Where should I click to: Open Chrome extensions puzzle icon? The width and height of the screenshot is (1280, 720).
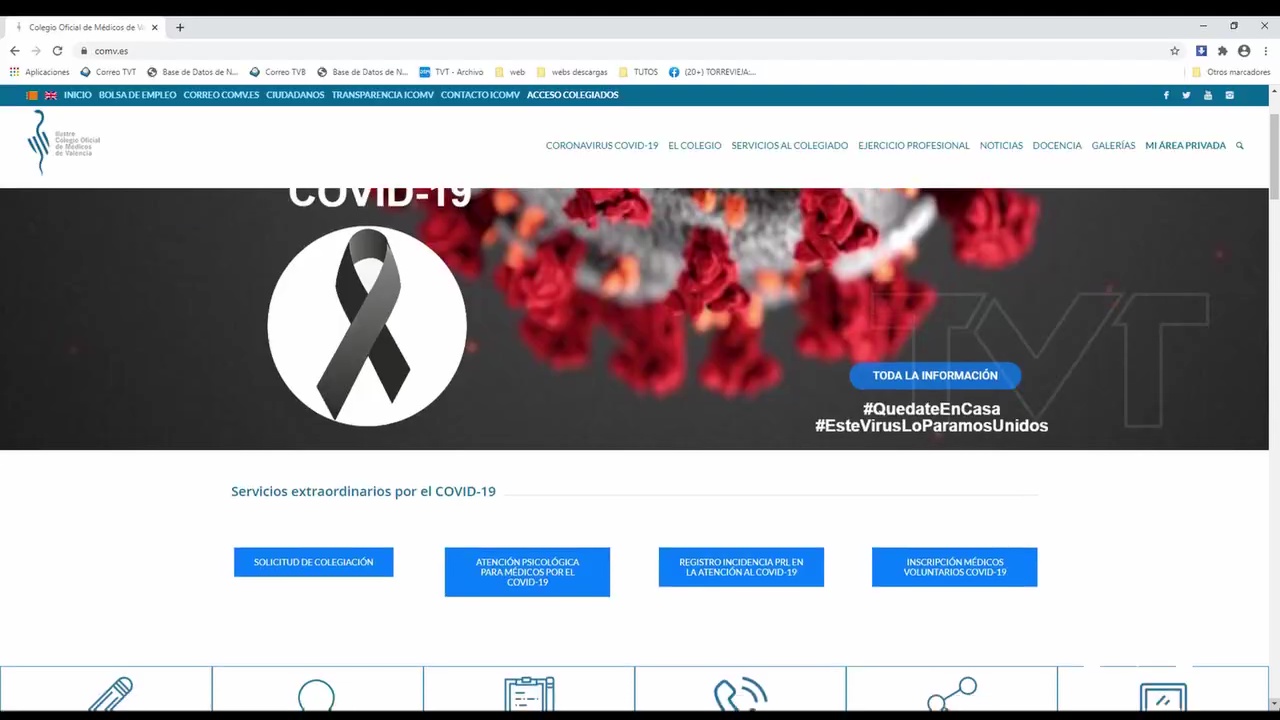(1222, 51)
